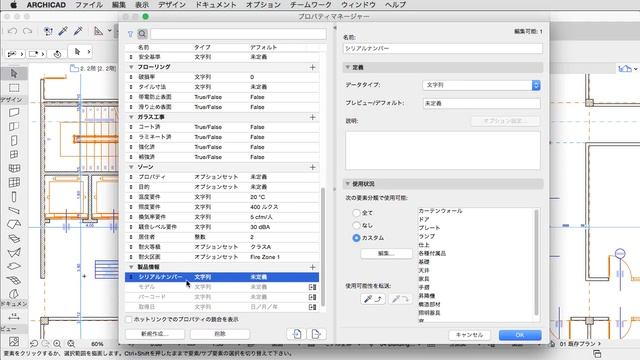Open the ヘルプ menu
The image size is (640, 360).
point(395,5)
